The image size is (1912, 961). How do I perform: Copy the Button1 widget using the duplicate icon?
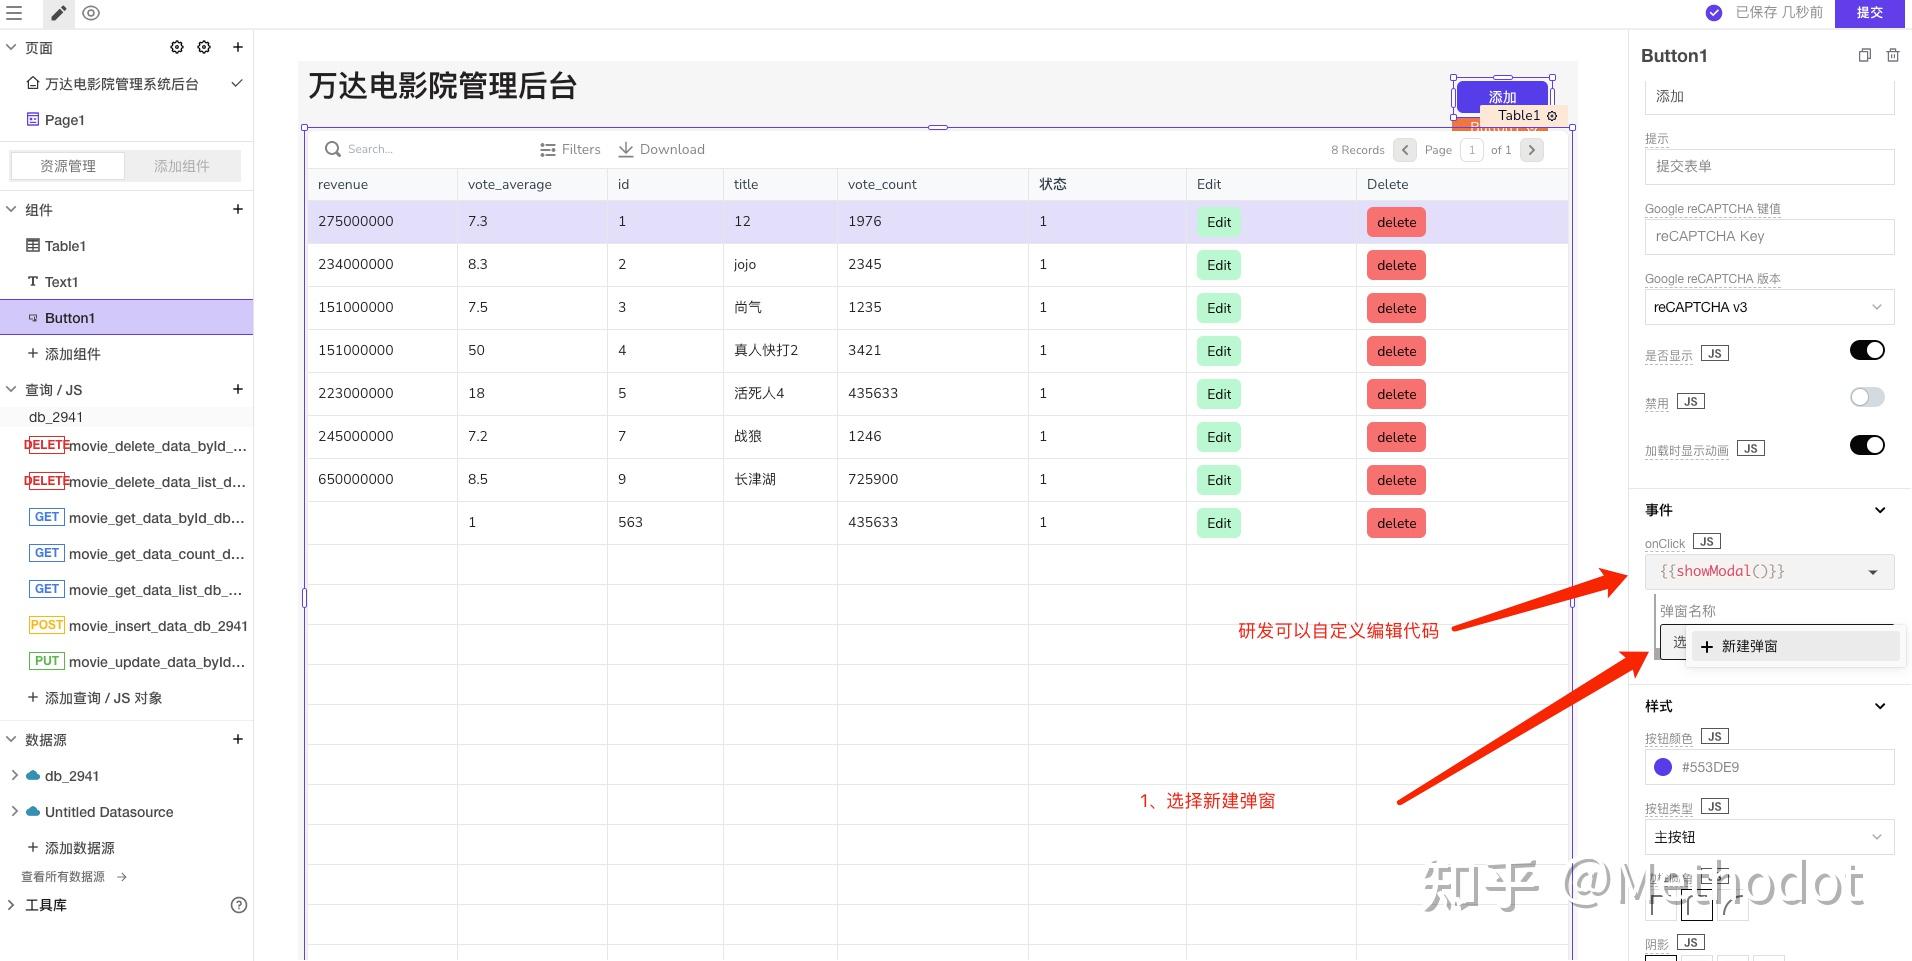(x=1864, y=56)
